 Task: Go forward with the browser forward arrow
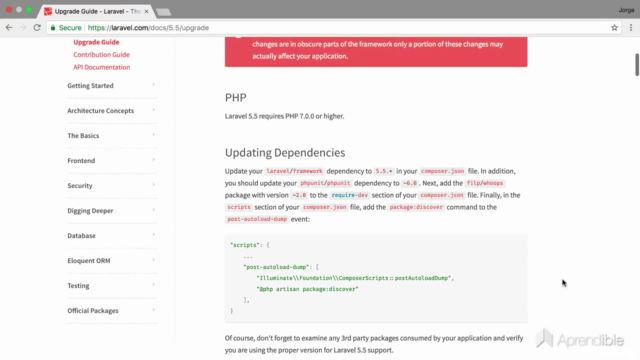pos(23,28)
